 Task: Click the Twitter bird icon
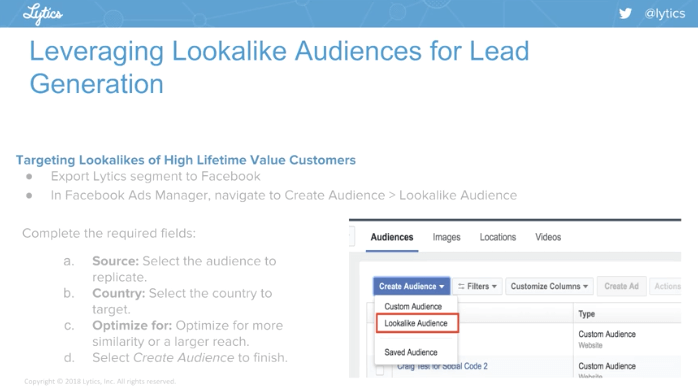(625, 13)
